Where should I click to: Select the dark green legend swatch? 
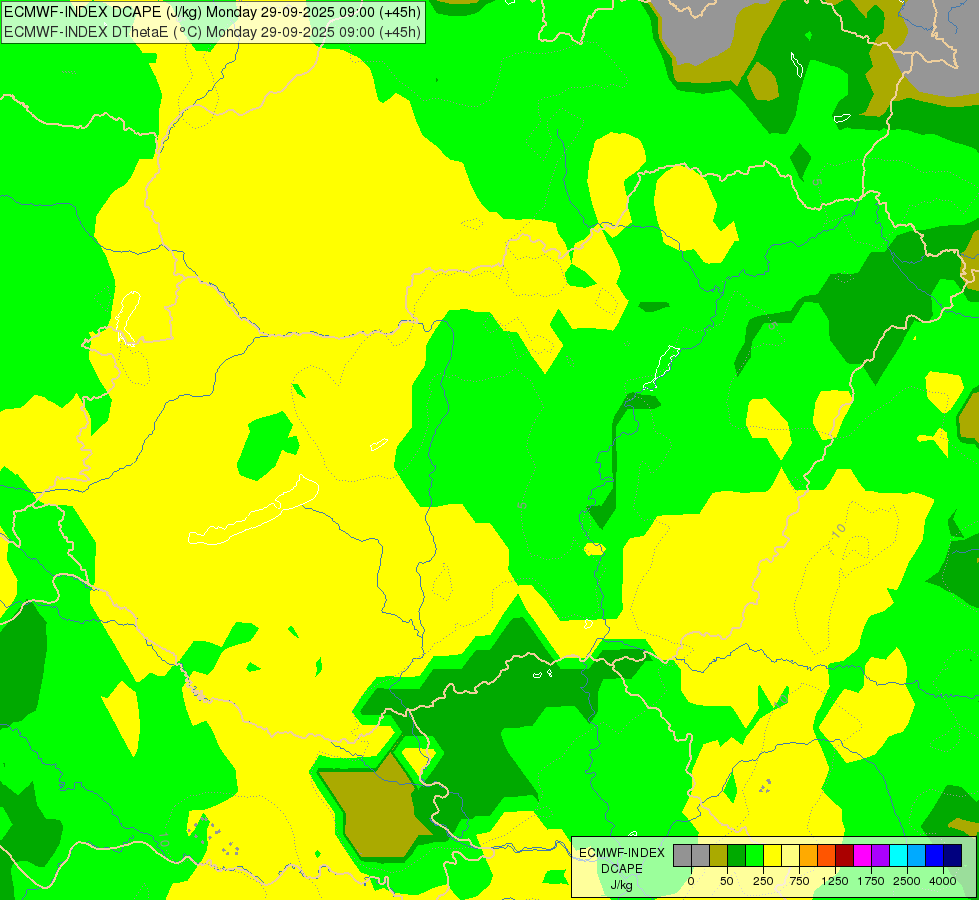tap(736, 855)
